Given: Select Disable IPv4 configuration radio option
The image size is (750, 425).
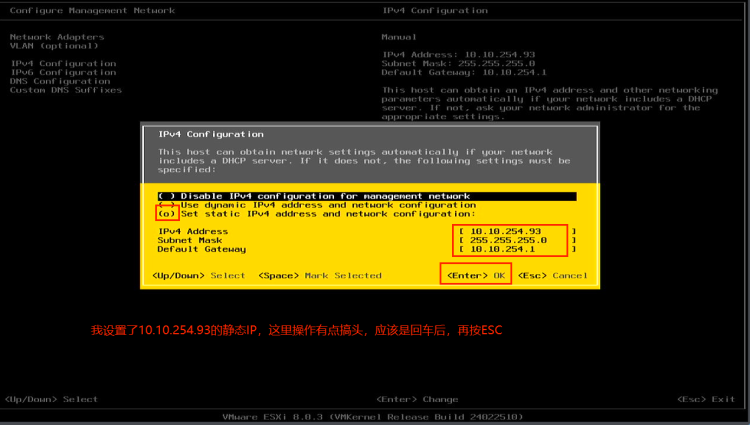Looking at the screenshot, I should 367,196.
